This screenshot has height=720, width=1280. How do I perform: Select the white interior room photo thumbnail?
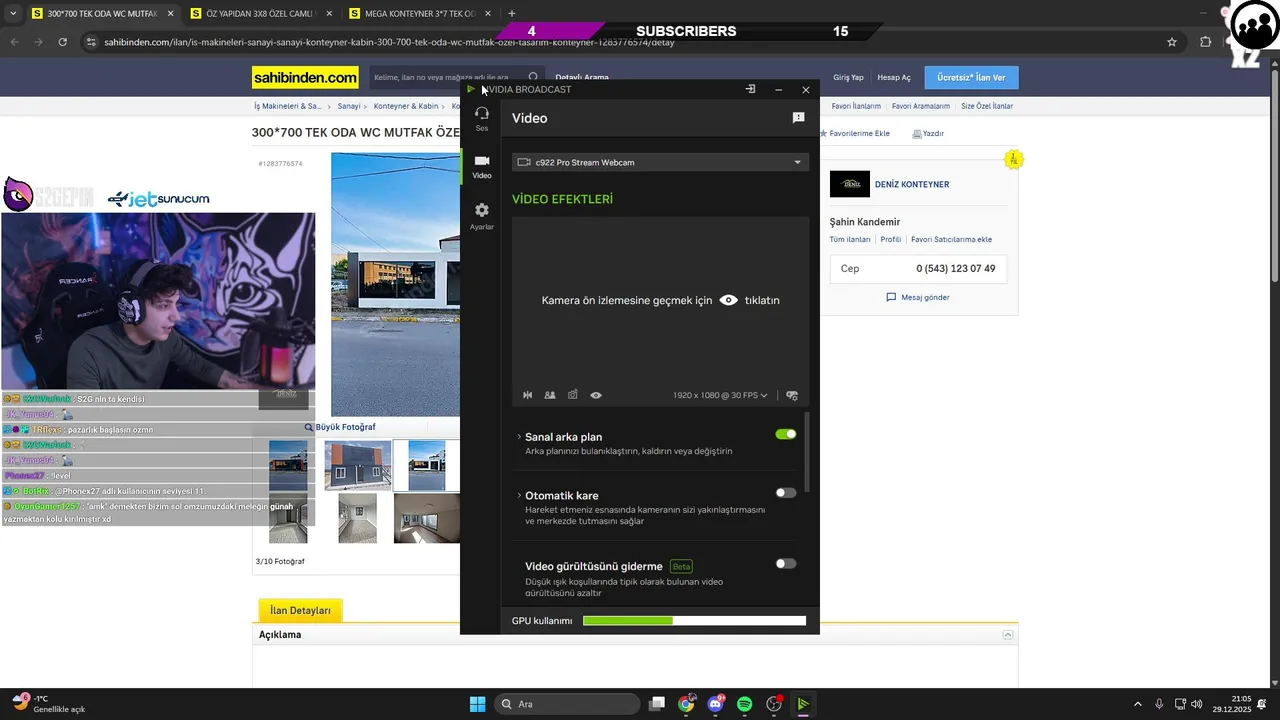[x=358, y=518]
